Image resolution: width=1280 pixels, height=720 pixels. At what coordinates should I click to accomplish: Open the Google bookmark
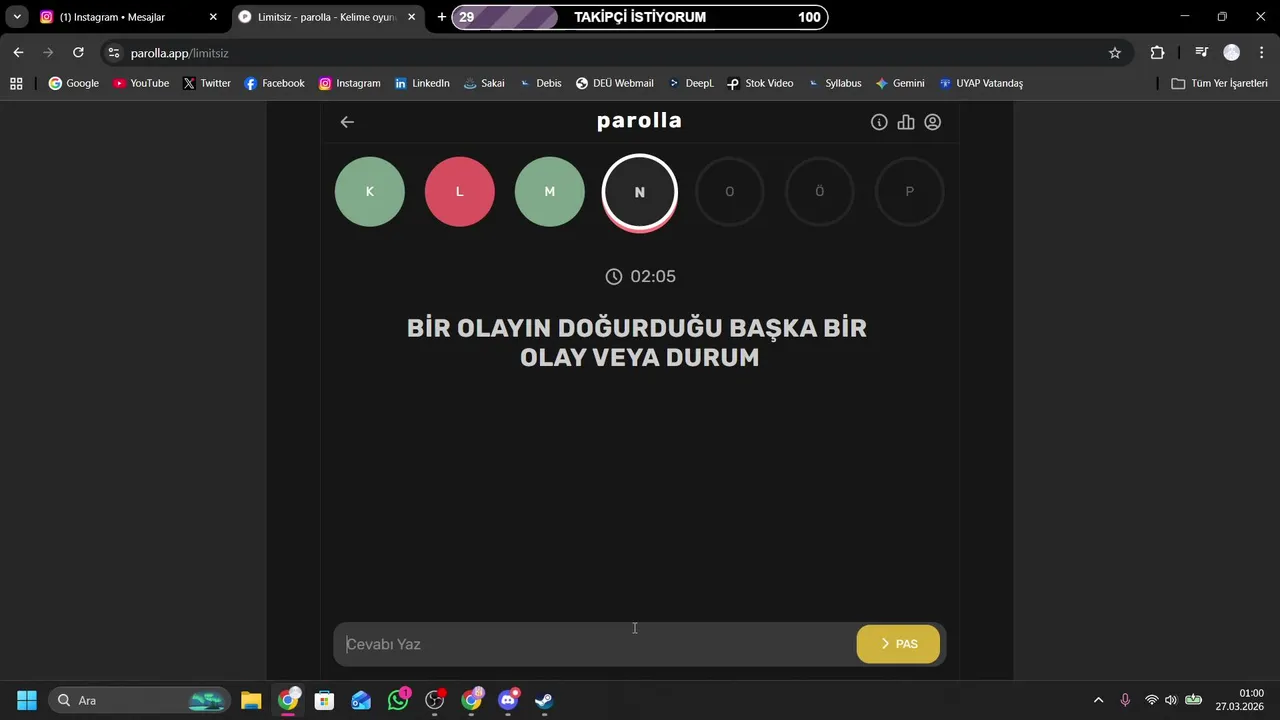pyautogui.click(x=74, y=84)
